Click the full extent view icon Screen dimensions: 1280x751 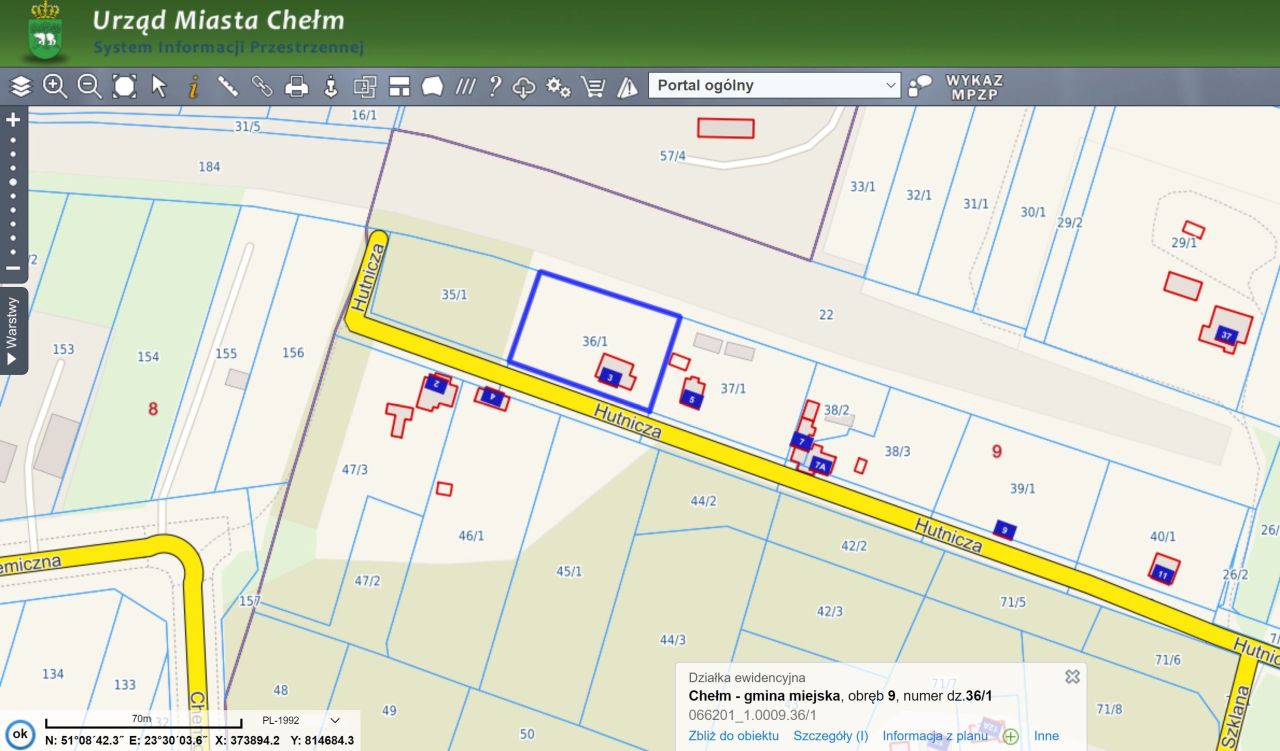pos(124,86)
